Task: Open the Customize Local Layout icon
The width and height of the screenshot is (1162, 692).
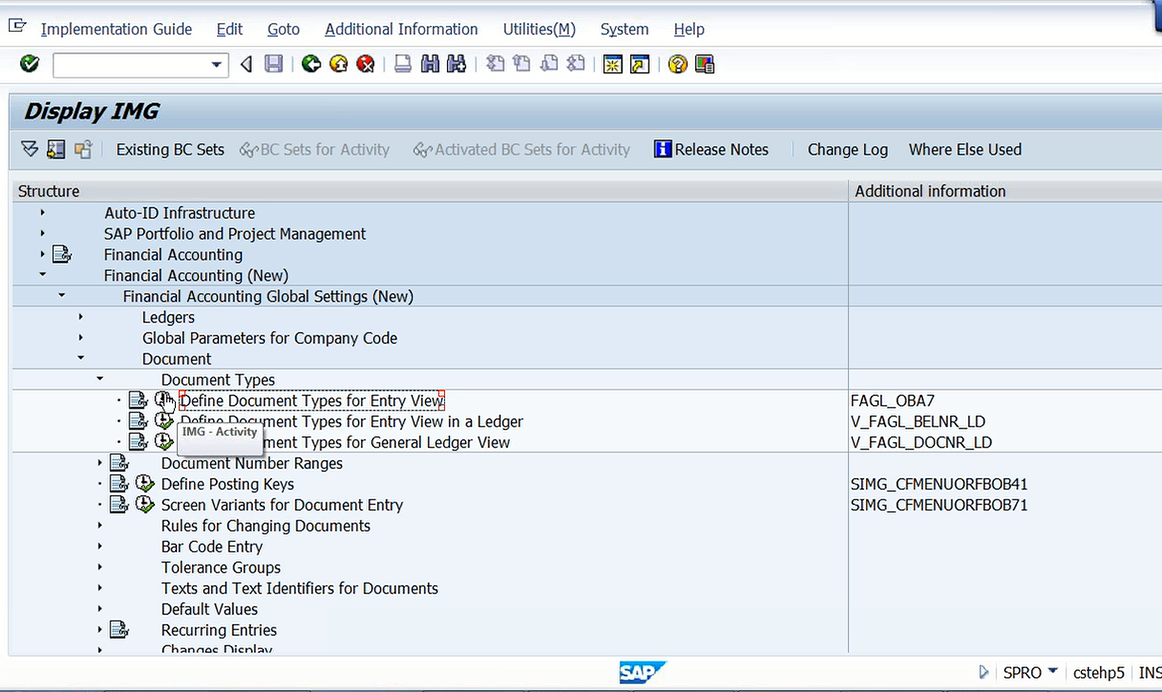Action: pyautogui.click(x=705, y=64)
